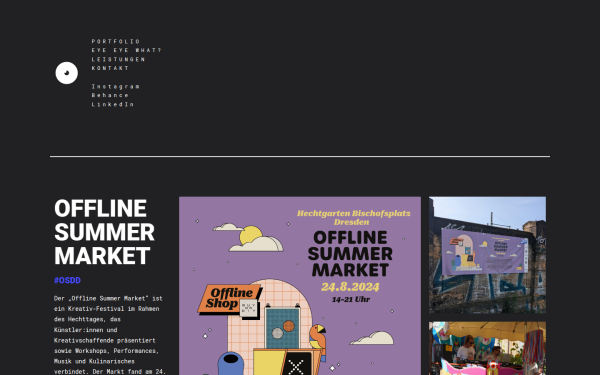Screen dimensions: 600x375
Task: Open the EYE EYE WHAT? page
Action: point(127,50)
